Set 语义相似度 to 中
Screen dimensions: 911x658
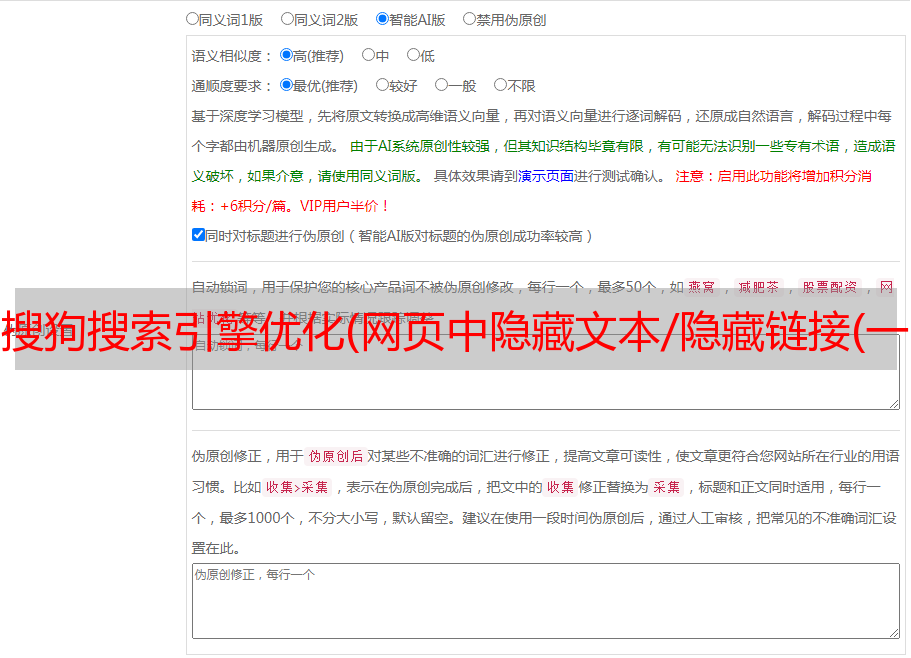pyautogui.click(x=368, y=55)
